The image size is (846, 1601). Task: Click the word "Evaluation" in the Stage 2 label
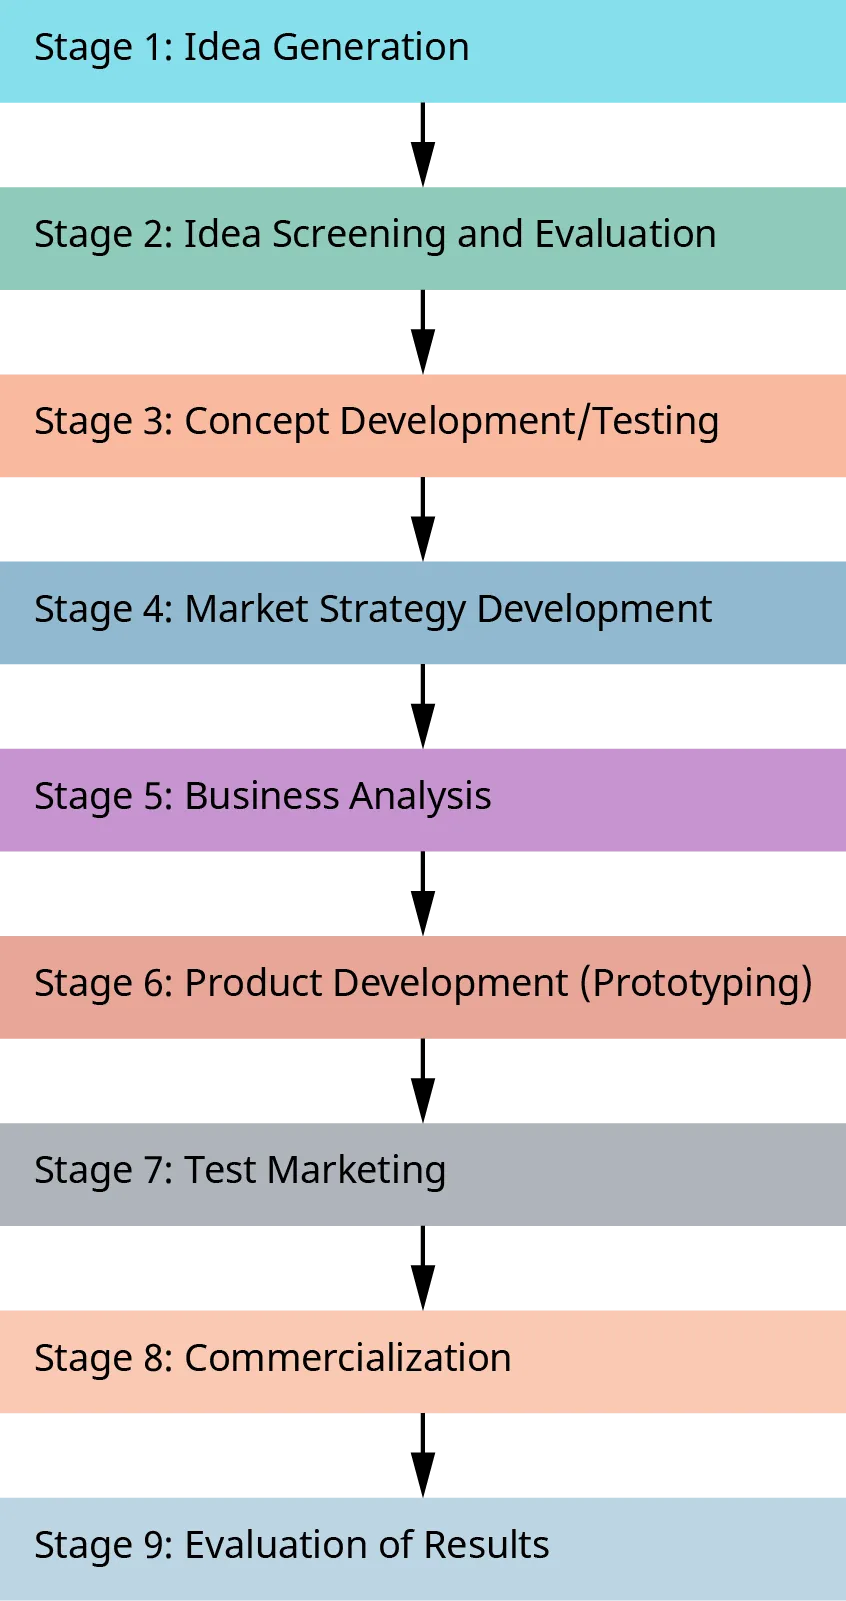(x=625, y=234)
